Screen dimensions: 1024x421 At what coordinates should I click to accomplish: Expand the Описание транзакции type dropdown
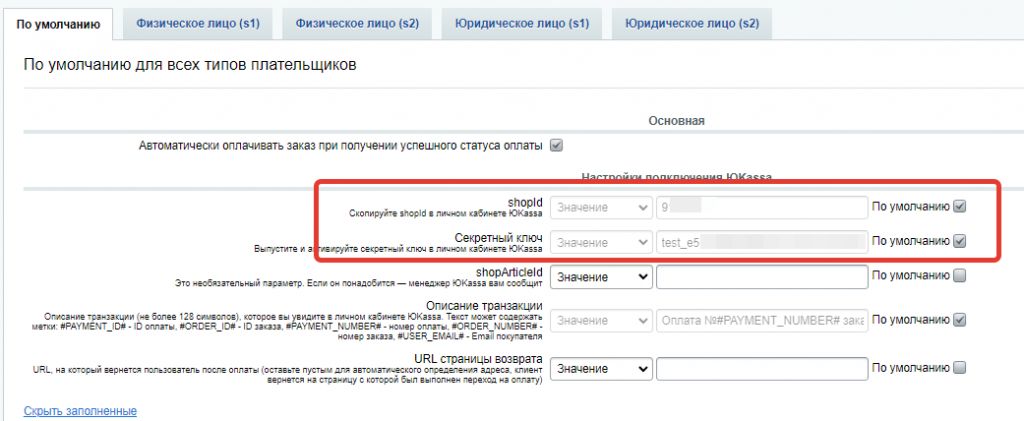point(601,320)
